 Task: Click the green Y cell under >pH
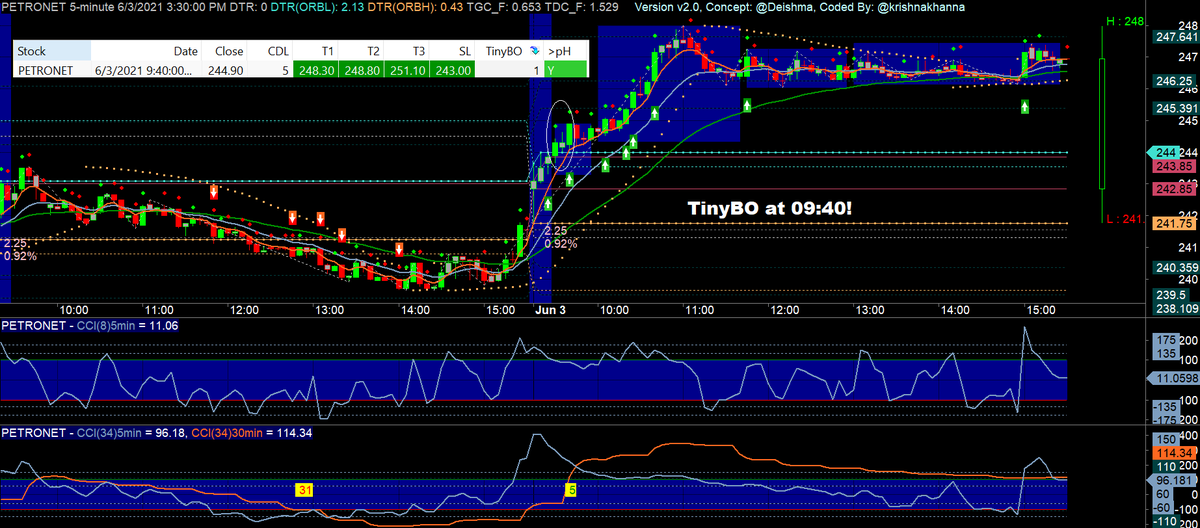tap(566, 70)
